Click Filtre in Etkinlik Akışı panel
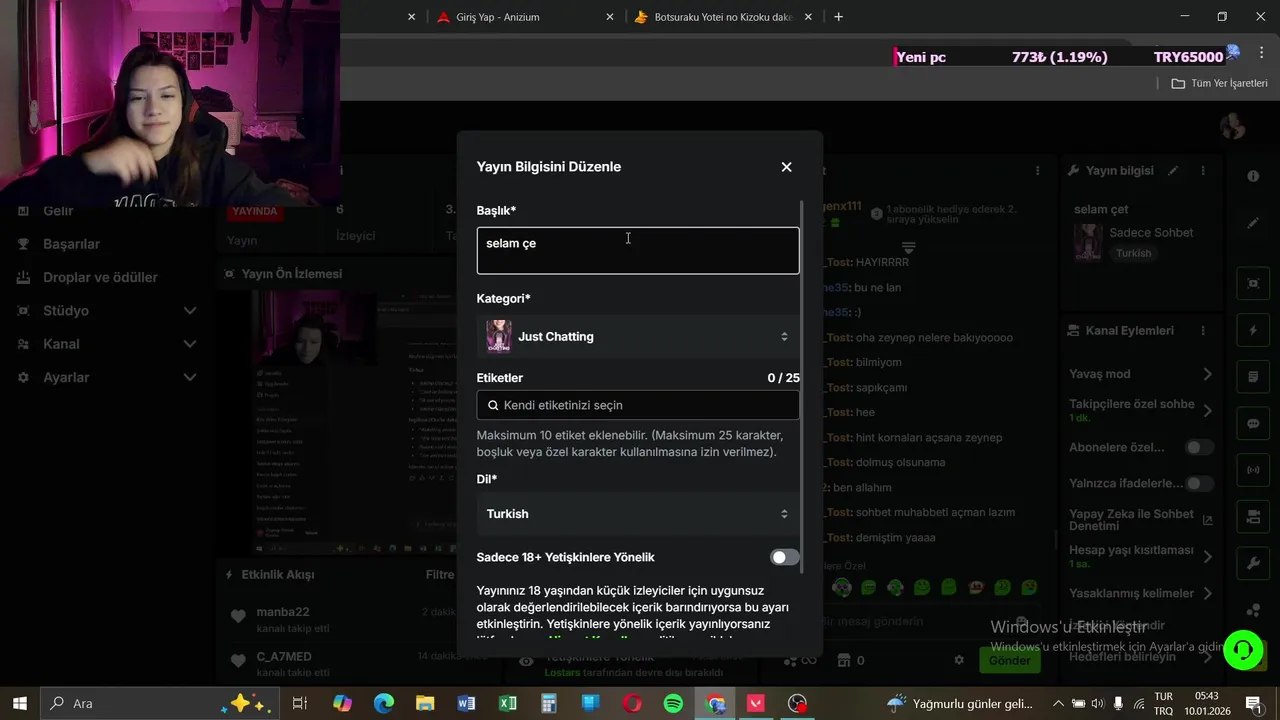The width and height of the screenshot is (1280, 720). click(440, 574)
